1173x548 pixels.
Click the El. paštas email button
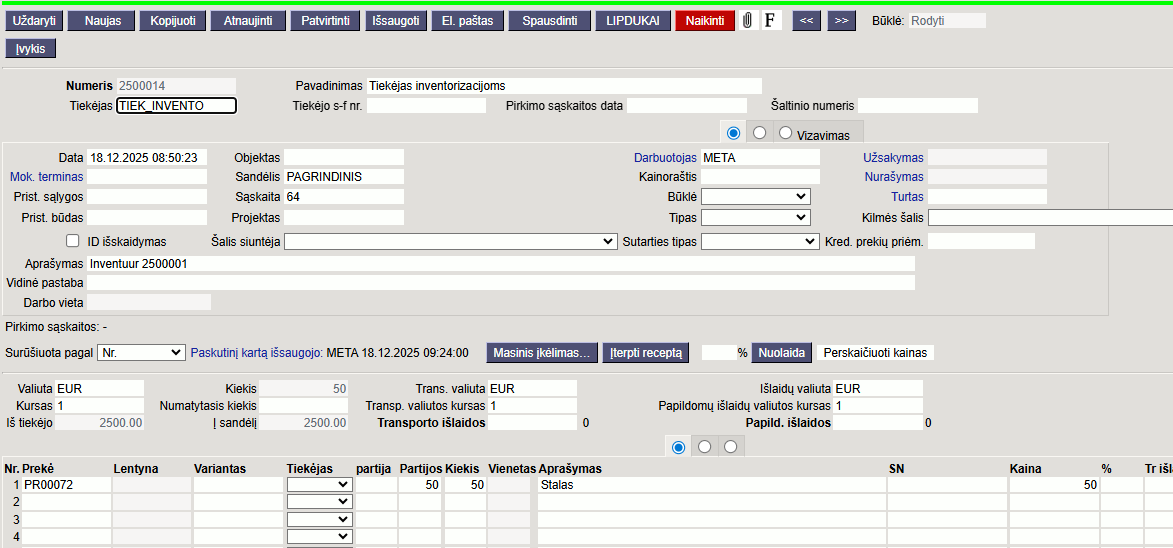click(x=465, y=20)
